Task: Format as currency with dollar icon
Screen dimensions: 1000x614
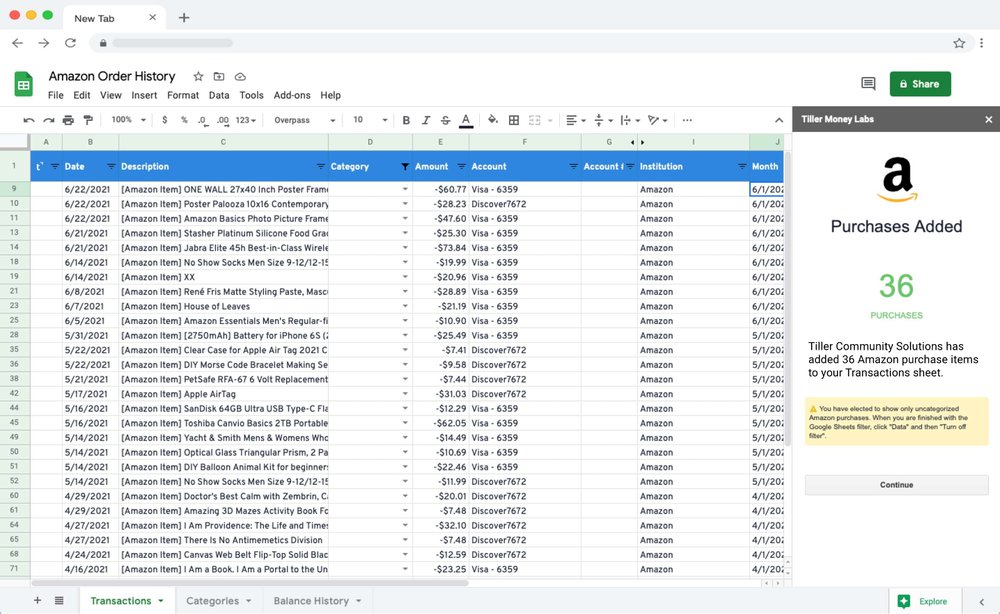Action: point(165,120)
